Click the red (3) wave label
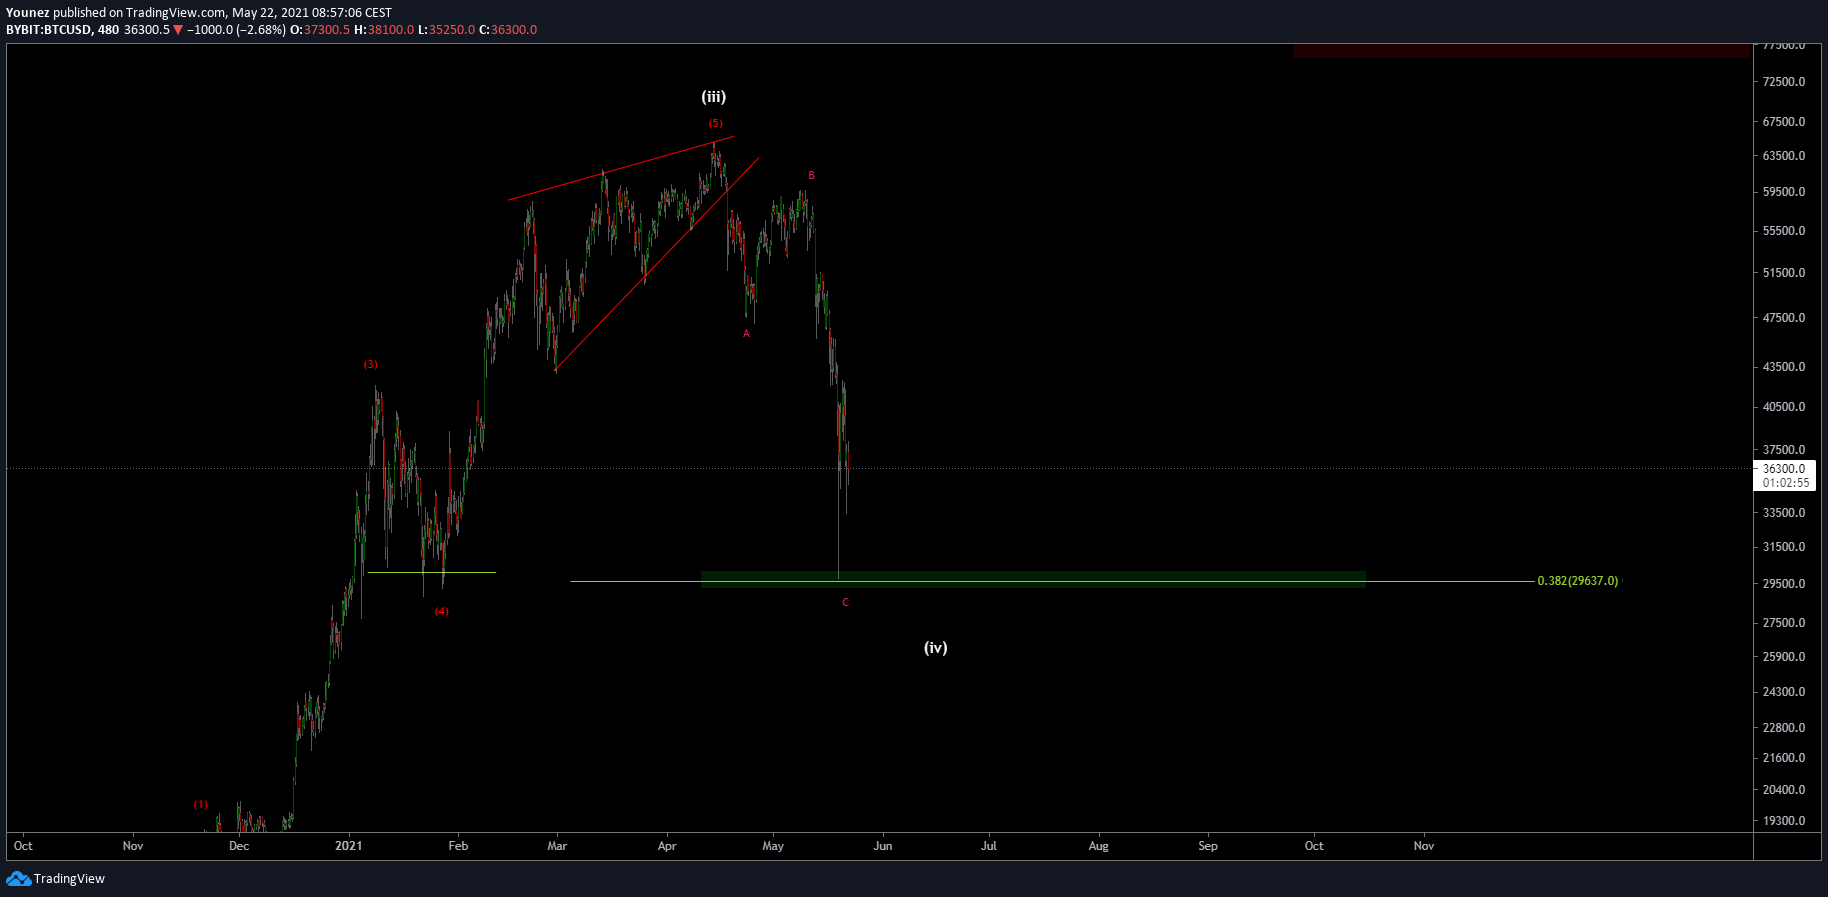Screen dimensions: 1828x897 [371, 365]
